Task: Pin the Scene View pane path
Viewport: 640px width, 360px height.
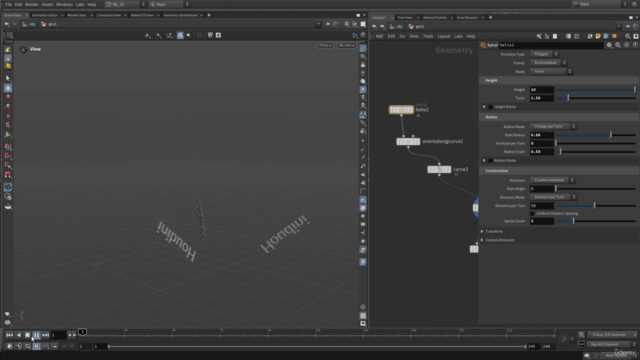Action: [x=328, y=24]
